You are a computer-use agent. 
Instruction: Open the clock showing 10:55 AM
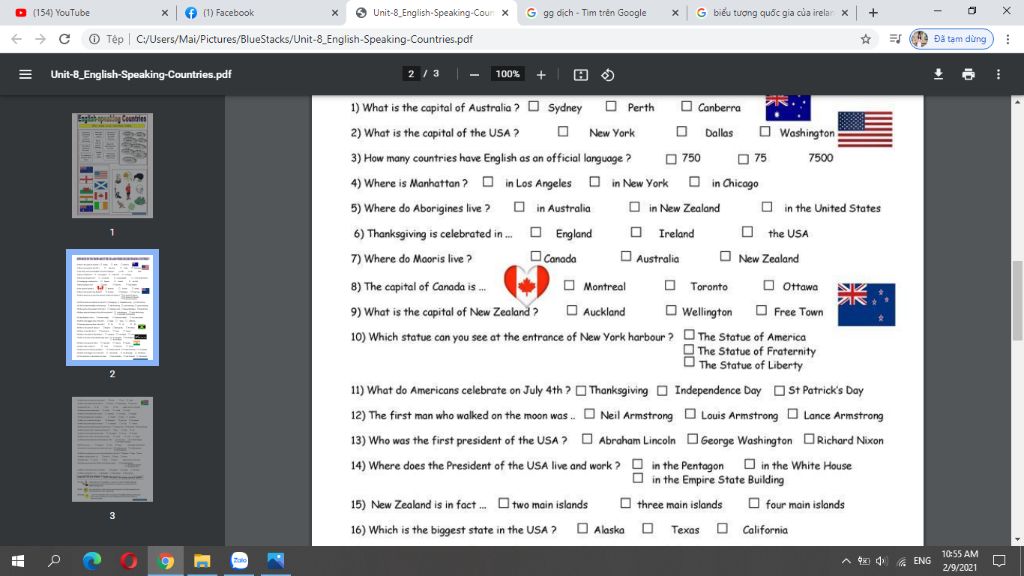pos(959,561)
